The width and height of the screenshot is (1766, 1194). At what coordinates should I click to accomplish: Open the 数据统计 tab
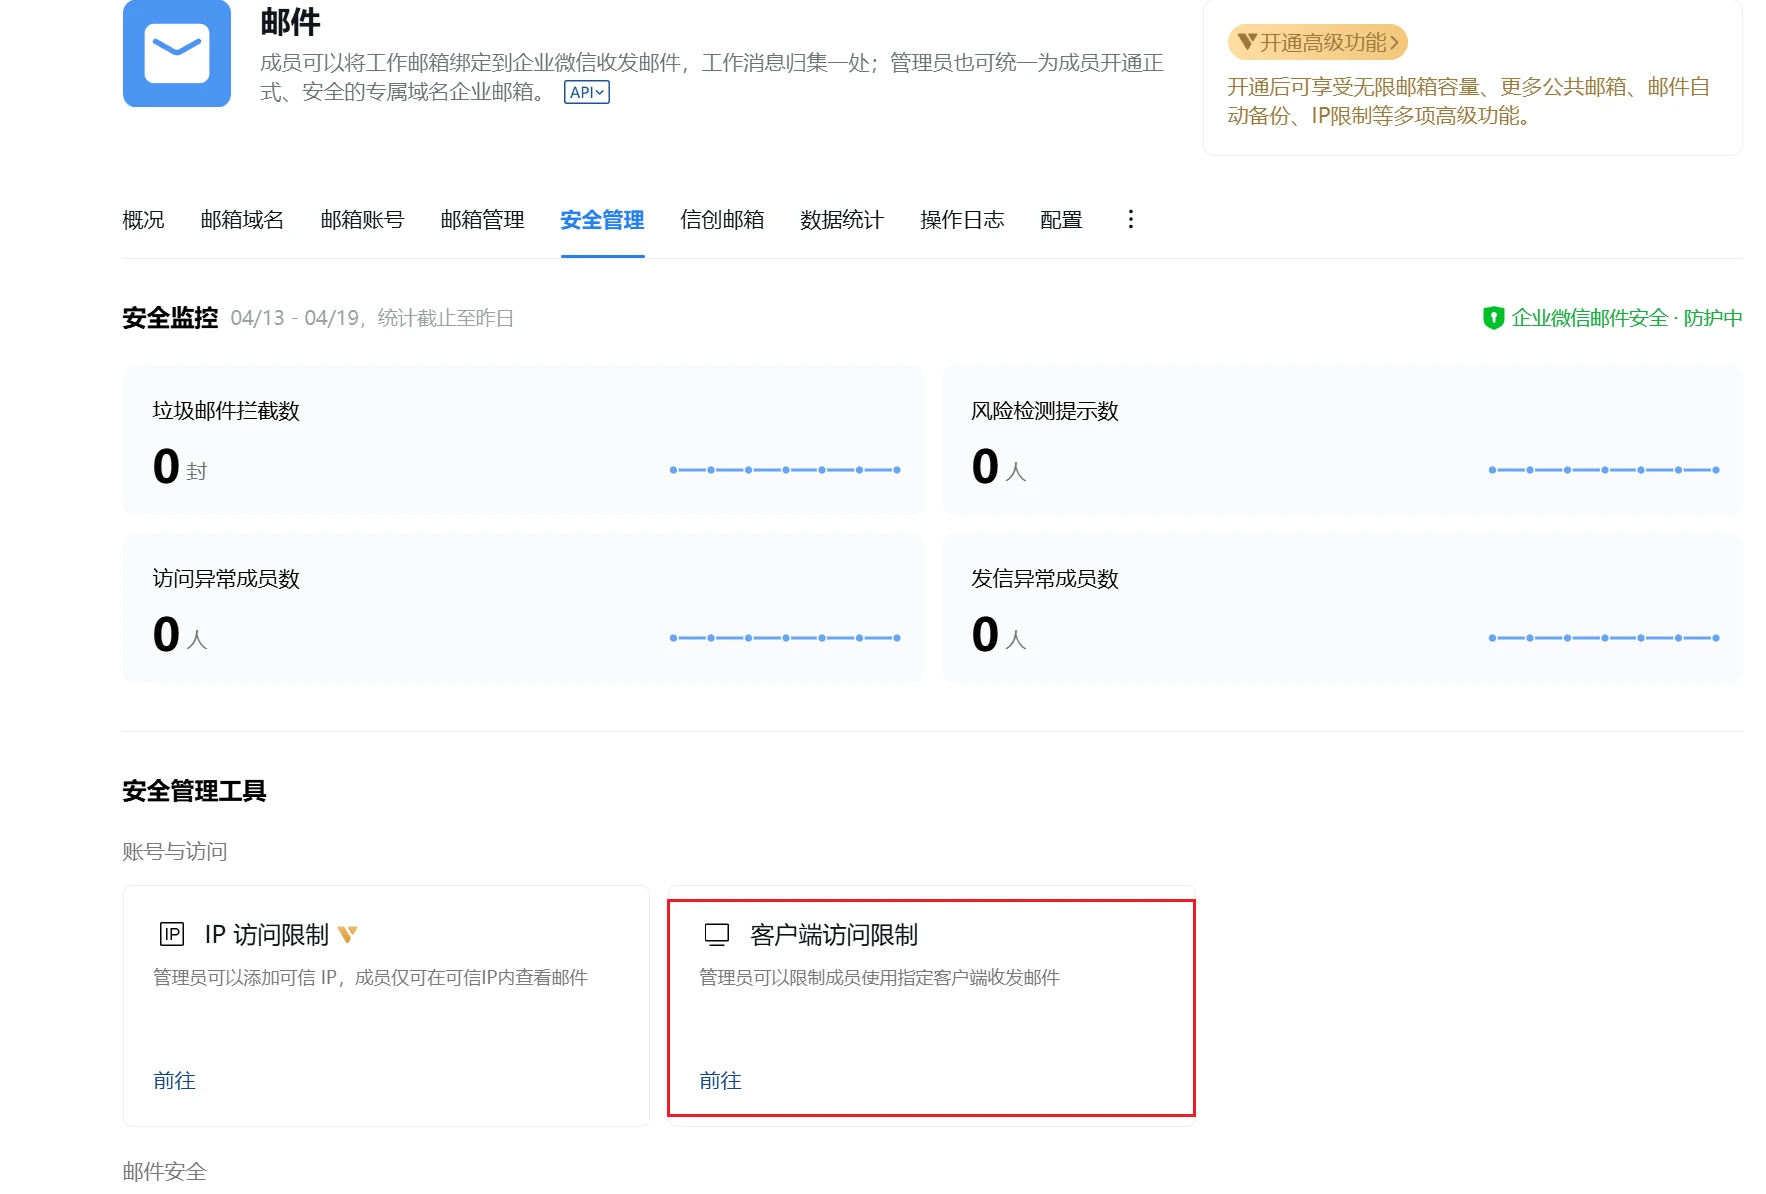click(x=841, y=220)
